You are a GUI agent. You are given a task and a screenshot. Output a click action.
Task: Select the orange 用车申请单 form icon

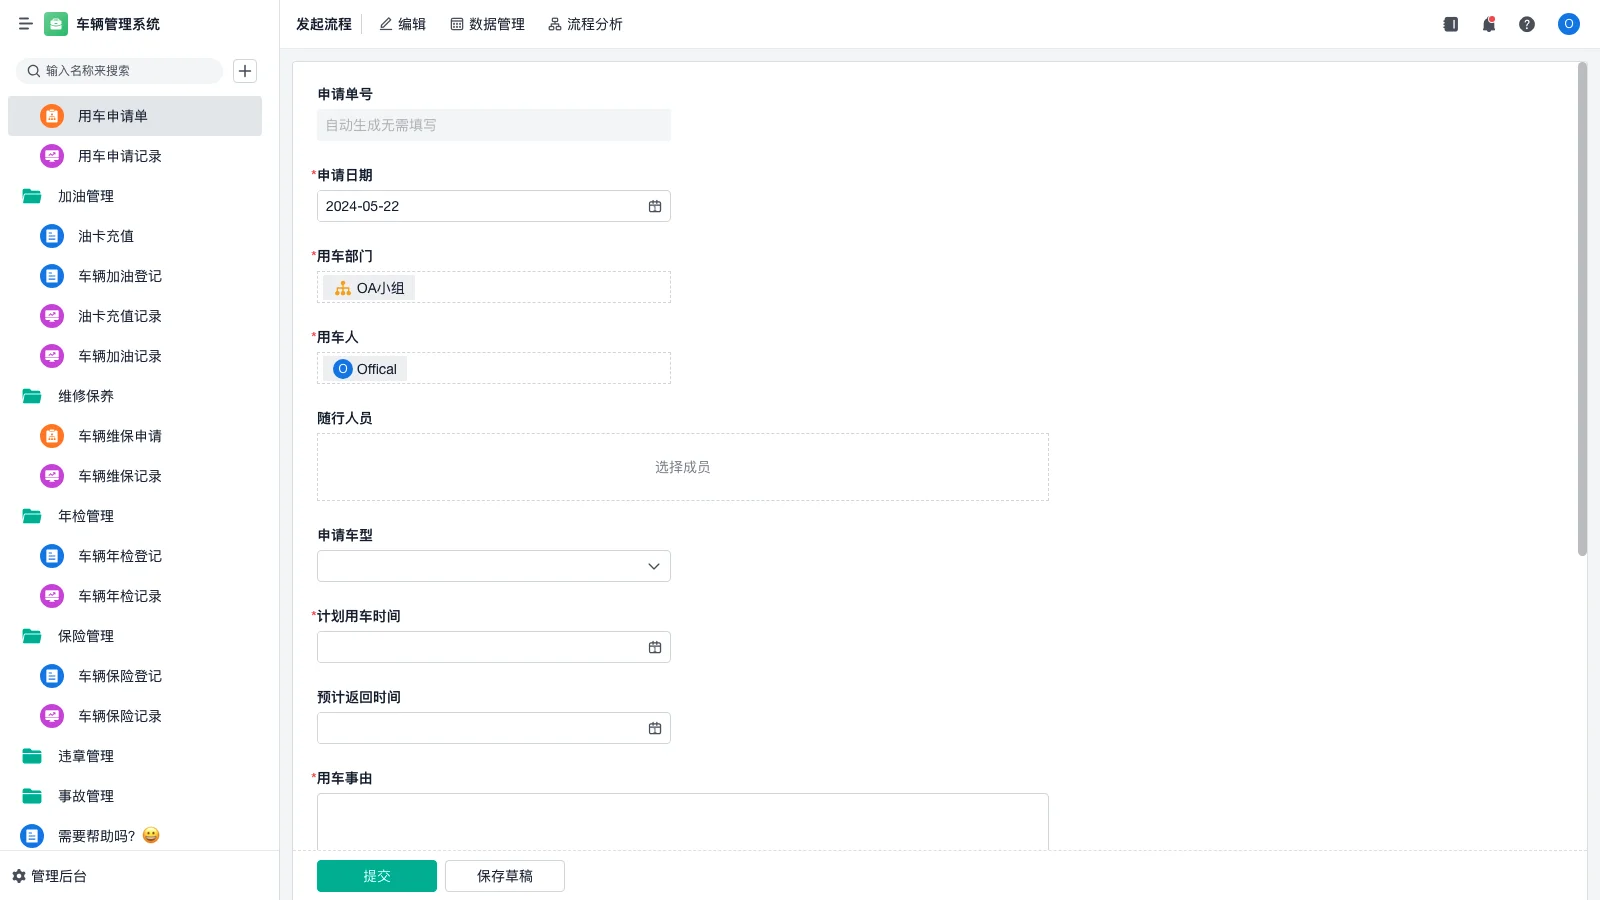click(x=51, y=116)
